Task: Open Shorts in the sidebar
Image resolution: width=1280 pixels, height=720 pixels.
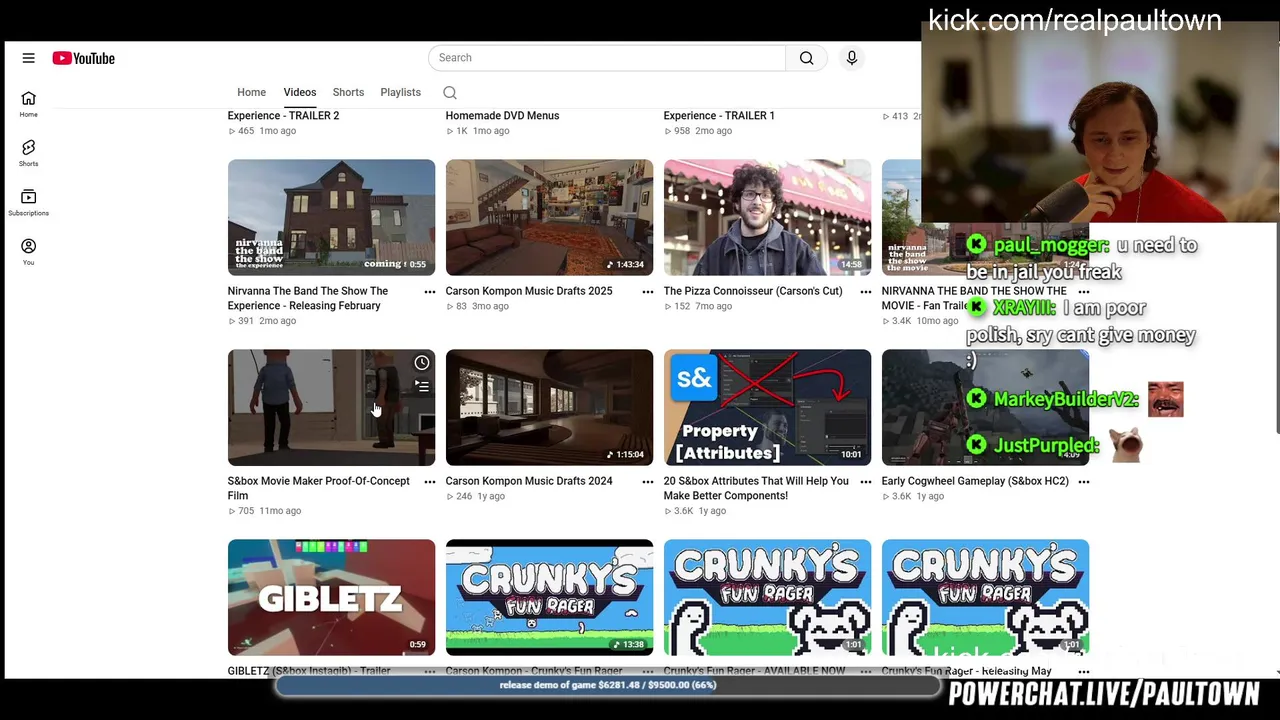Action: (28, 152)
